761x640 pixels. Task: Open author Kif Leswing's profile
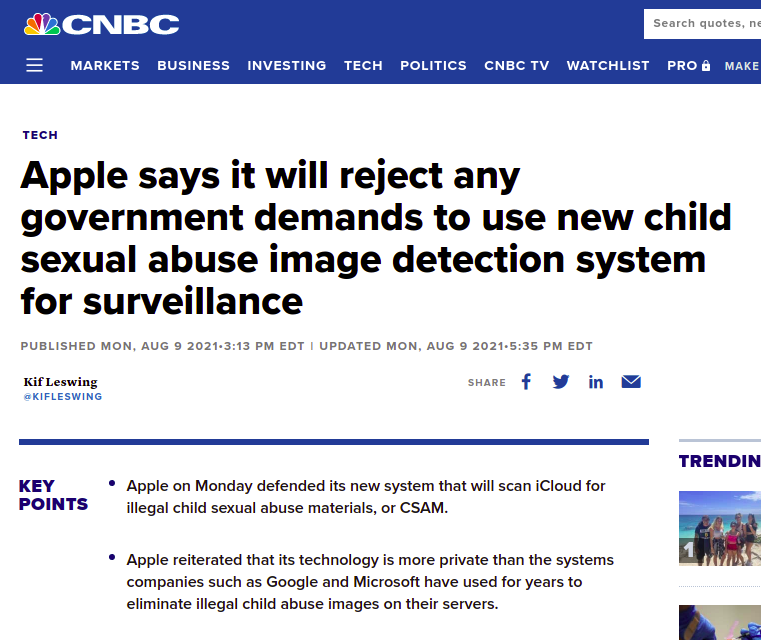coord(61,382)
